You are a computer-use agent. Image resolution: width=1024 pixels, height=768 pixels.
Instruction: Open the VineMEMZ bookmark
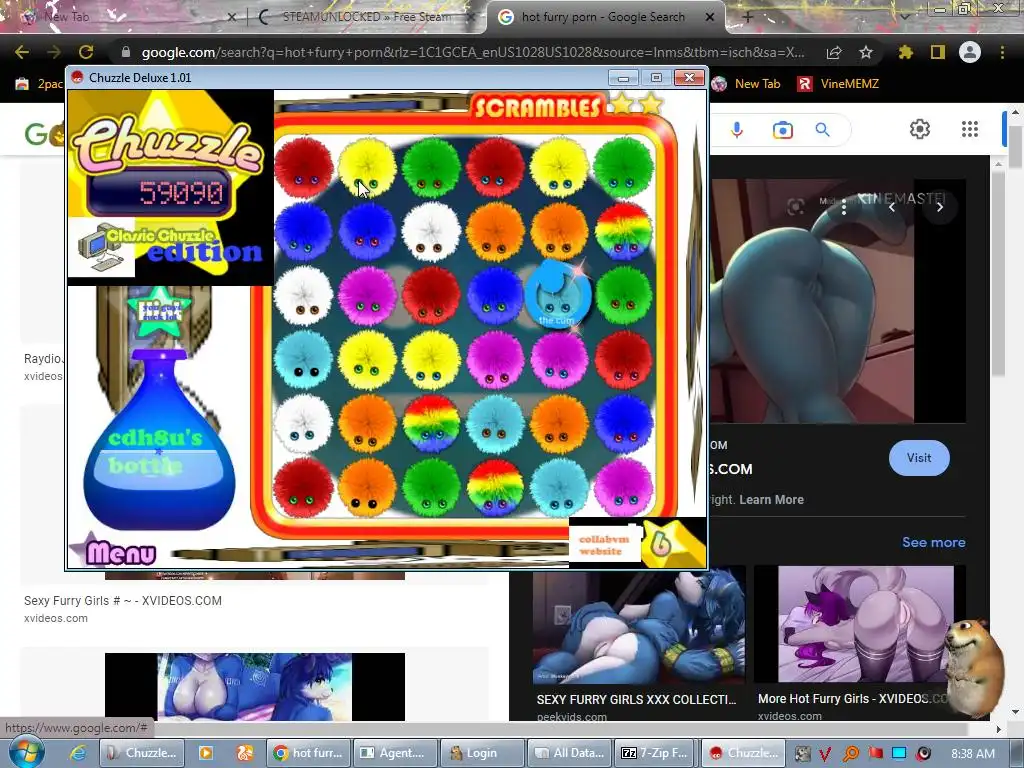point(838,84)
